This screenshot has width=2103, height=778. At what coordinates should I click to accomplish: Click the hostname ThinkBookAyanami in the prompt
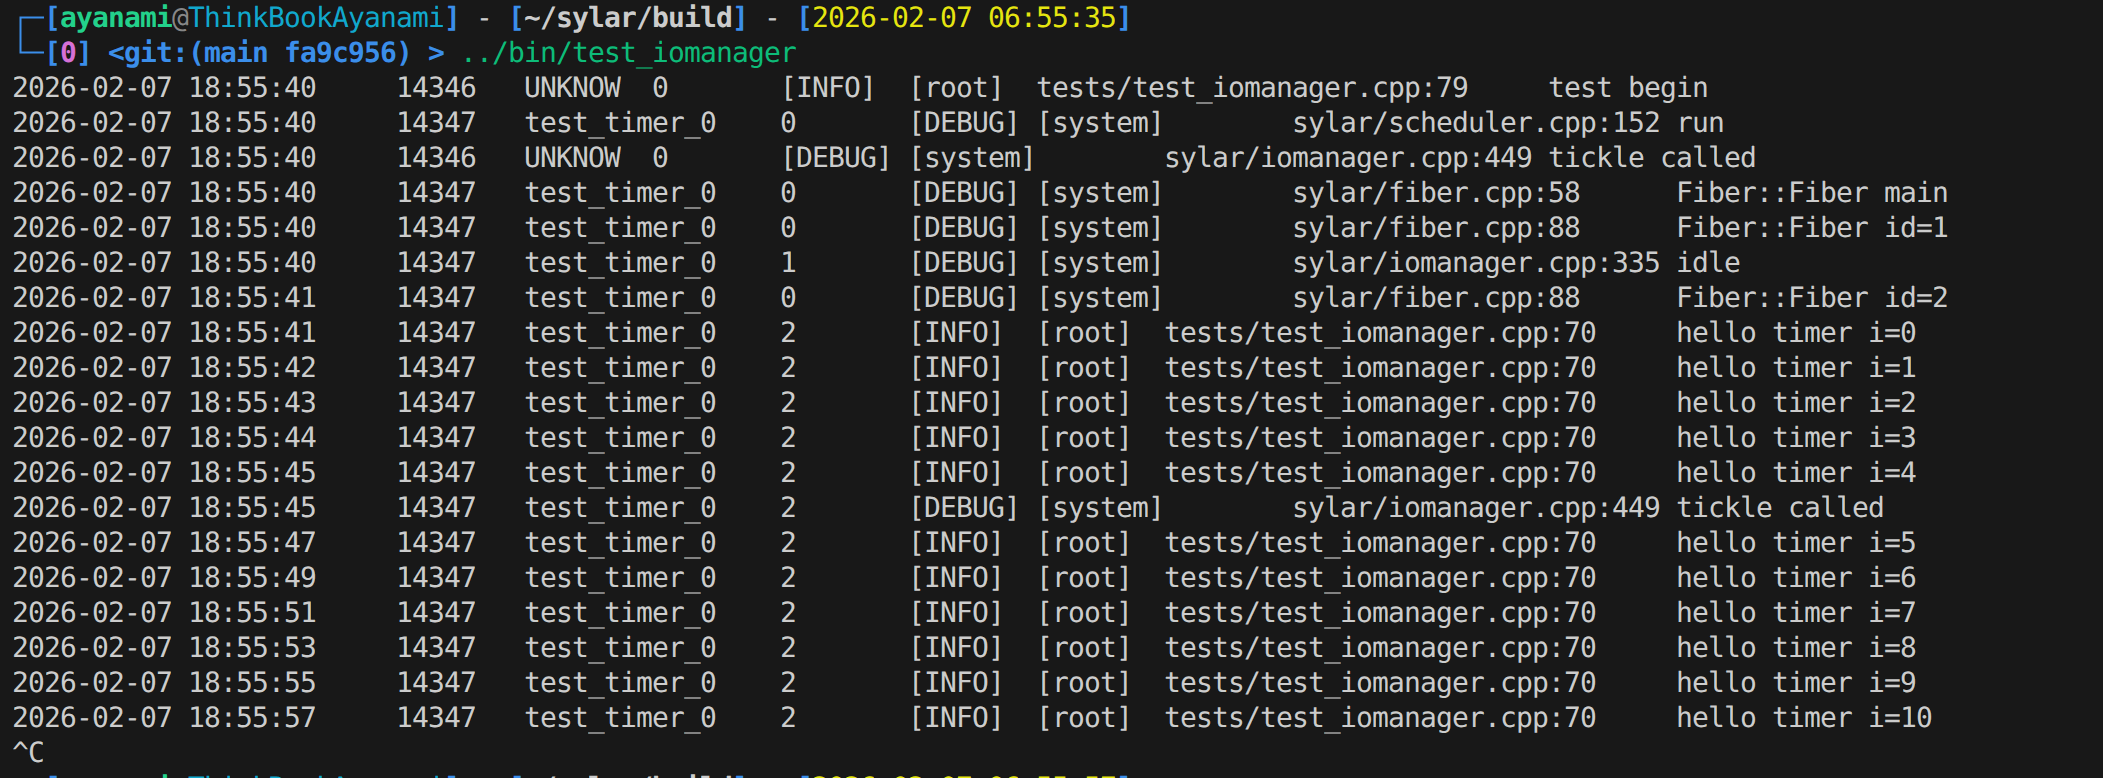tap(316, 18)
